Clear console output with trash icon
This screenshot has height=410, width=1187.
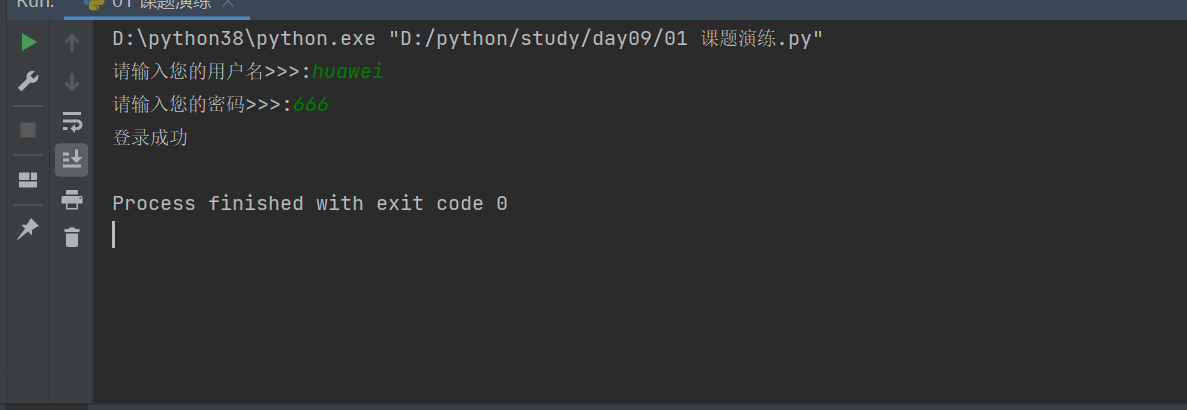coord(71,237)
